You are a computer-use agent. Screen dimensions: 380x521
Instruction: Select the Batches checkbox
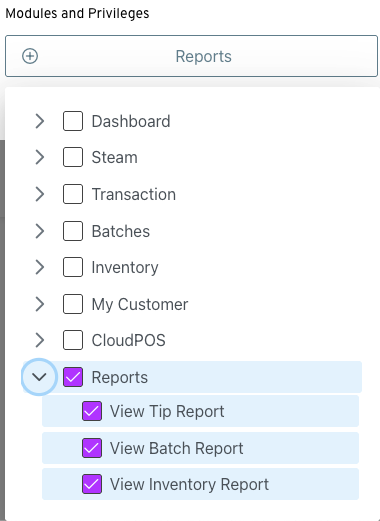point(73,231)
